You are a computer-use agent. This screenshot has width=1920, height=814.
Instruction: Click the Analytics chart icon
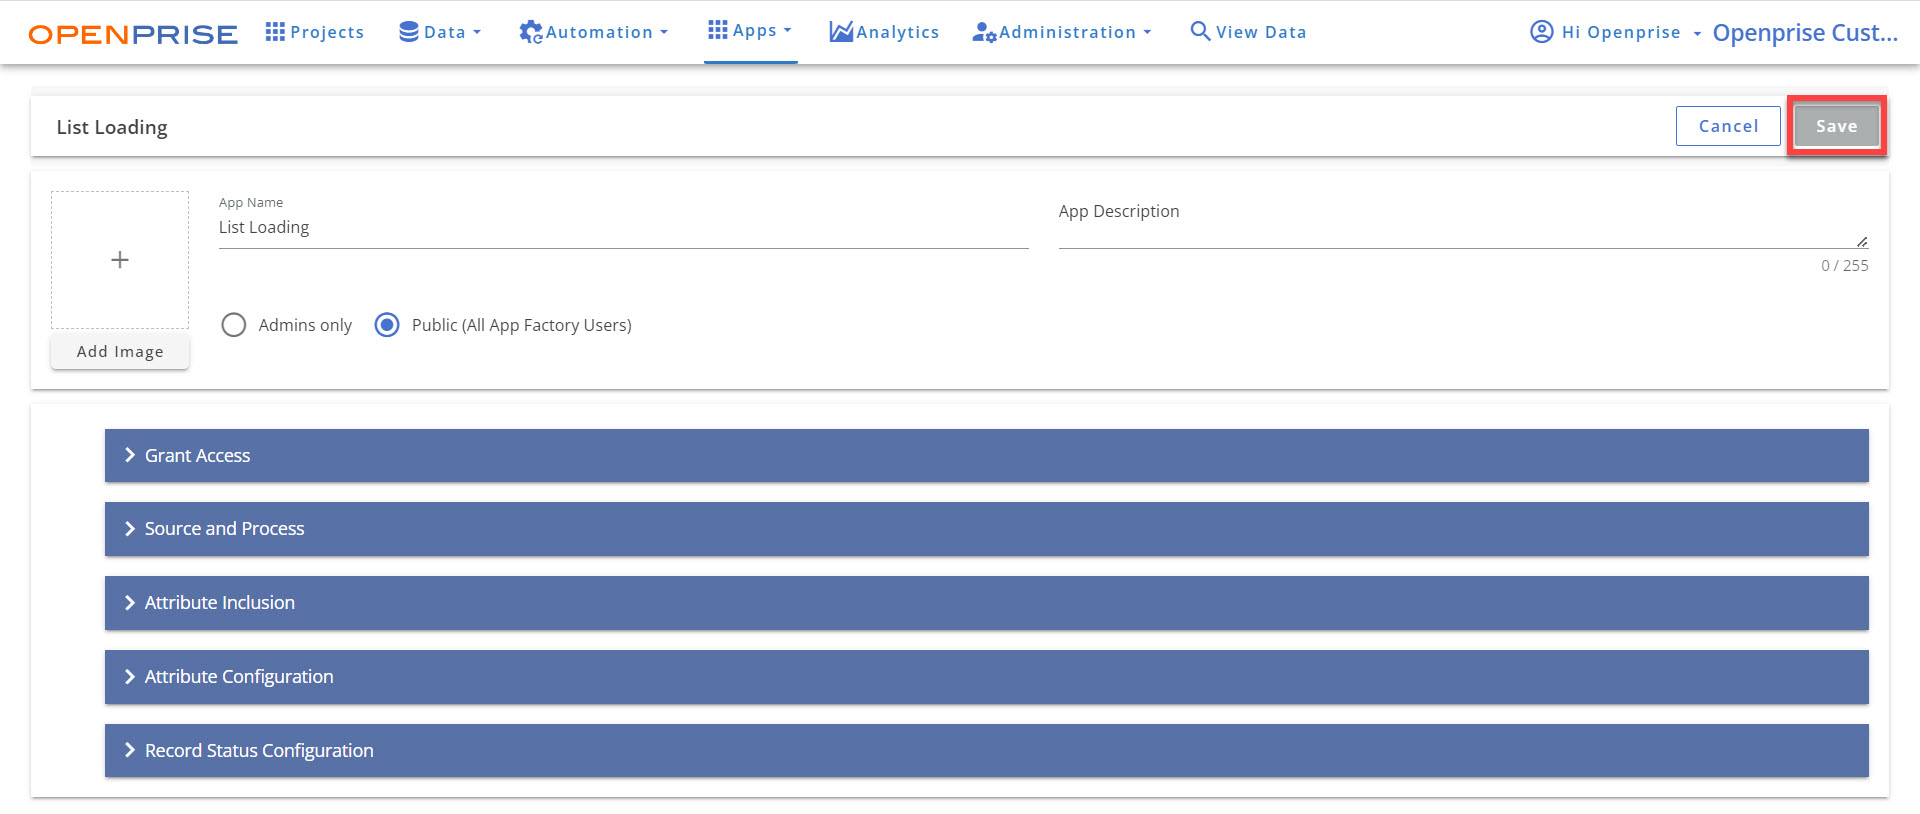point(840,32)
